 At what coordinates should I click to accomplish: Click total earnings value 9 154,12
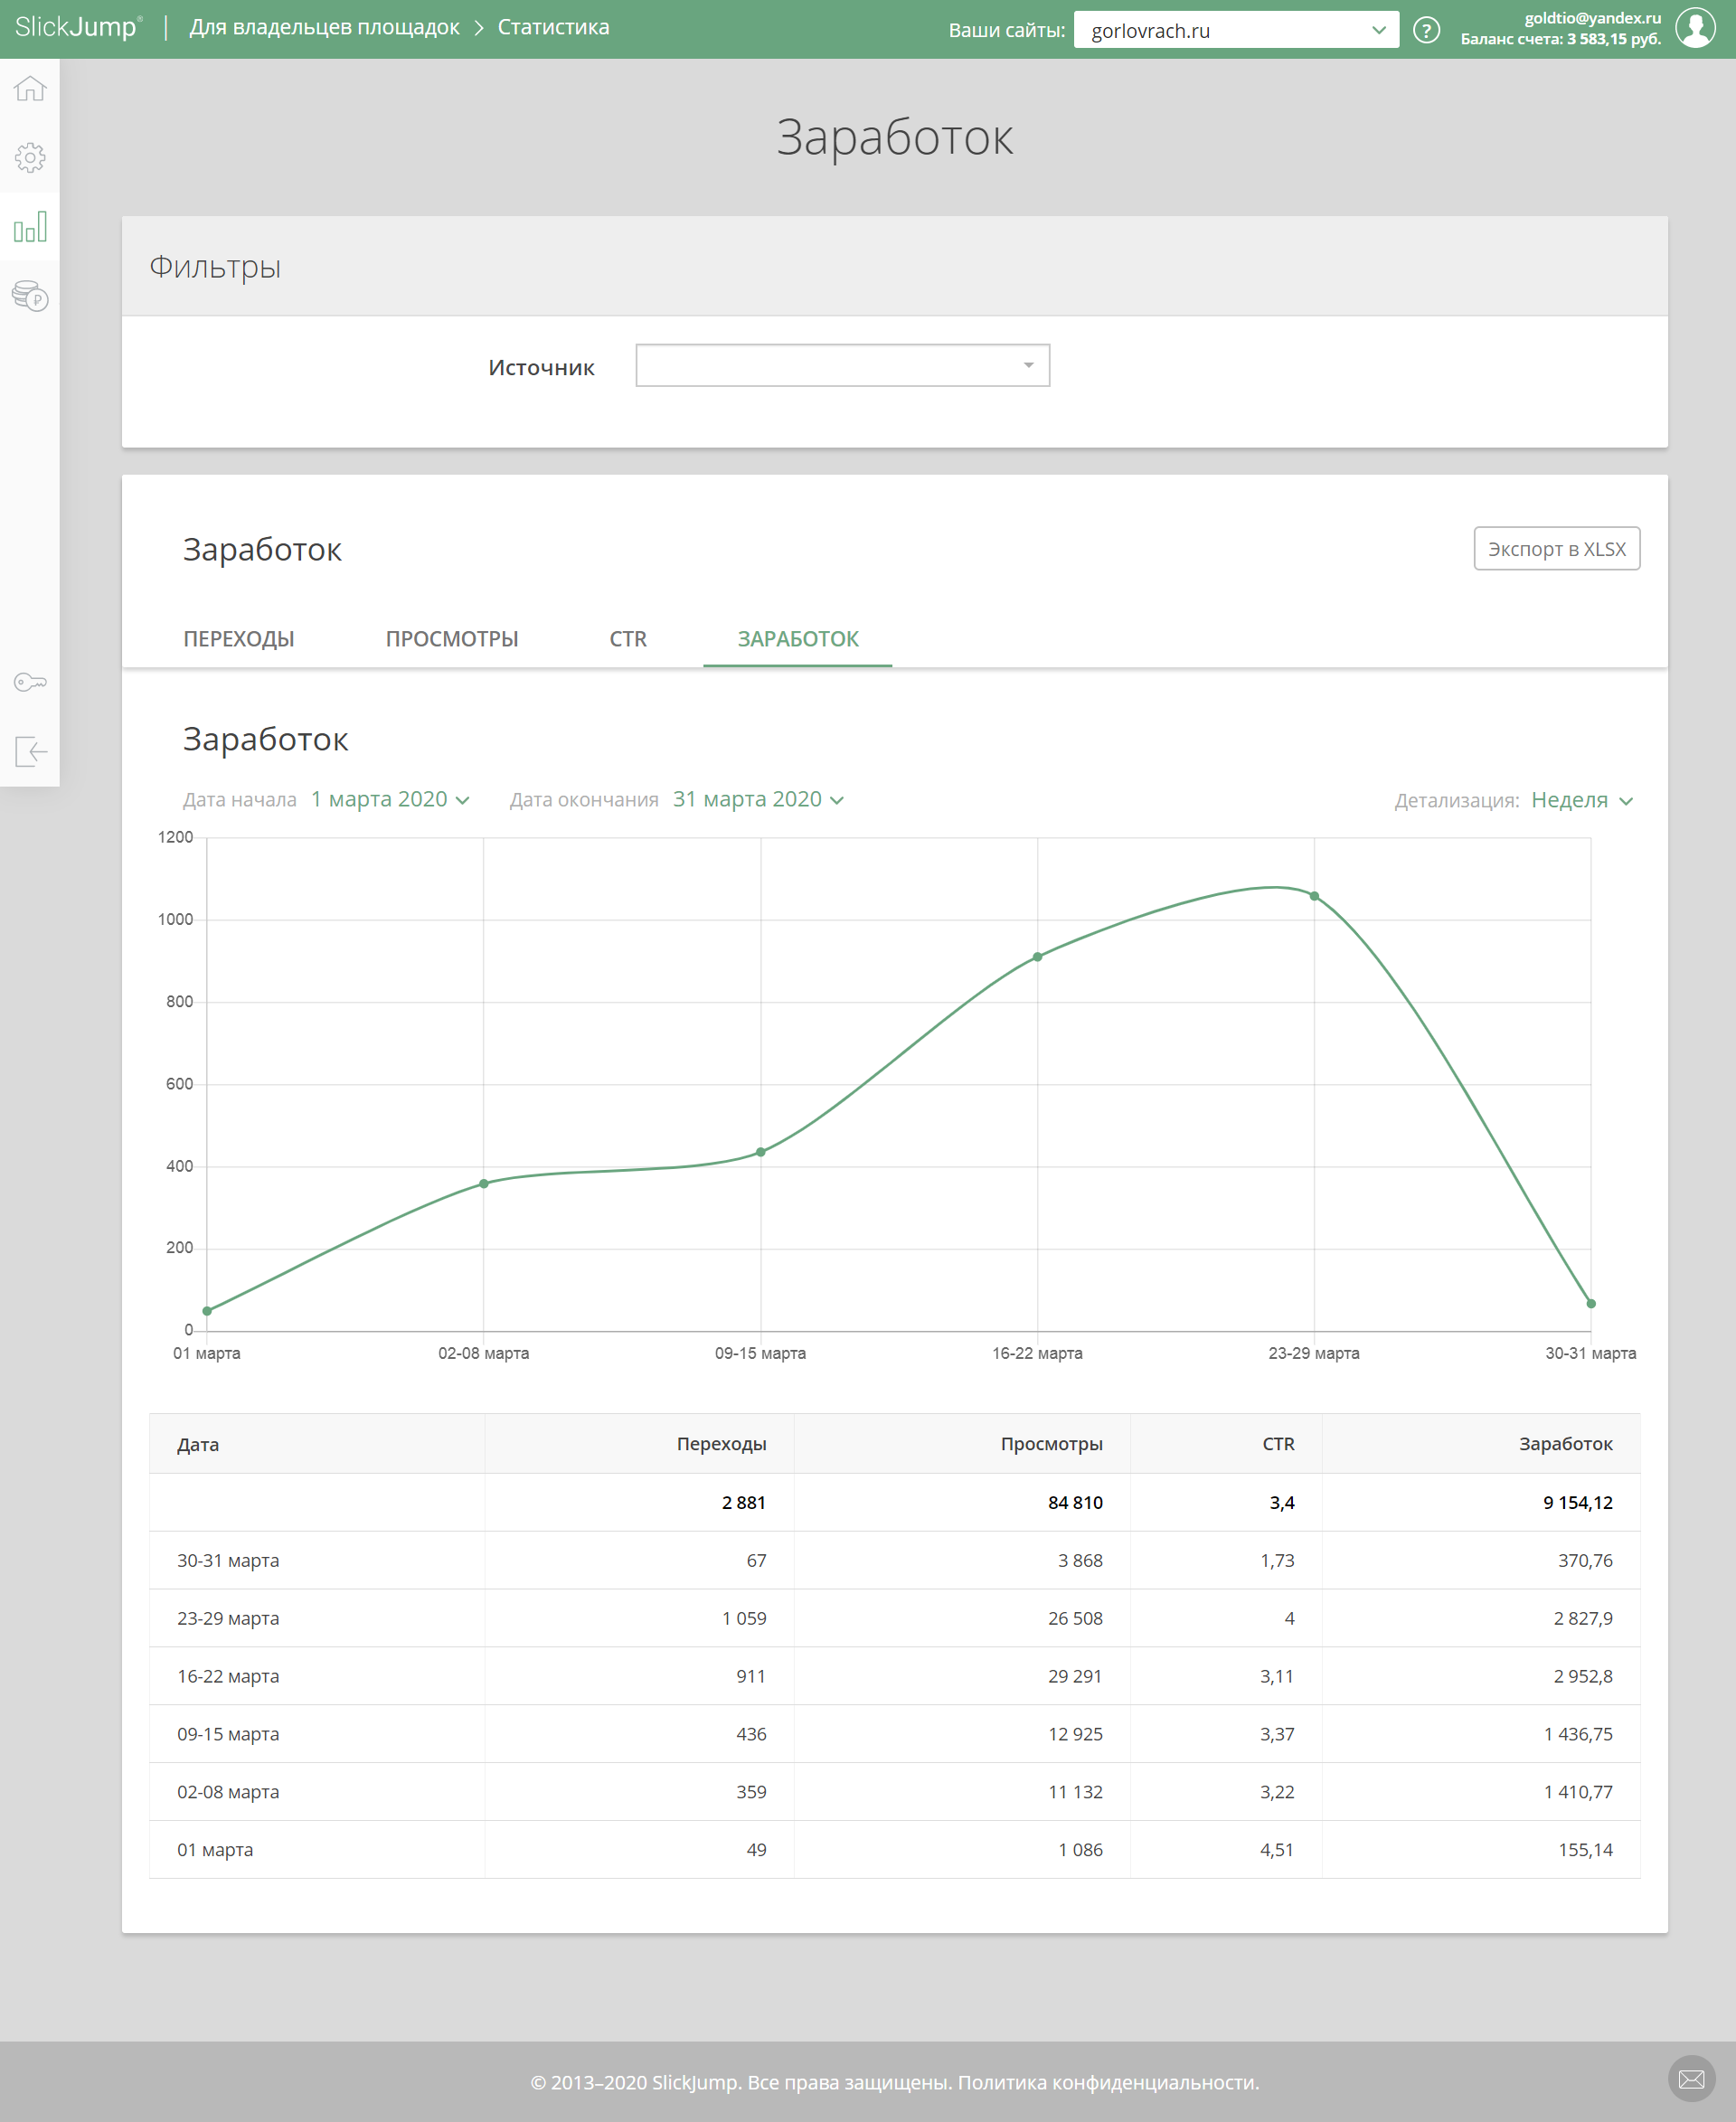[1577, 1502]
